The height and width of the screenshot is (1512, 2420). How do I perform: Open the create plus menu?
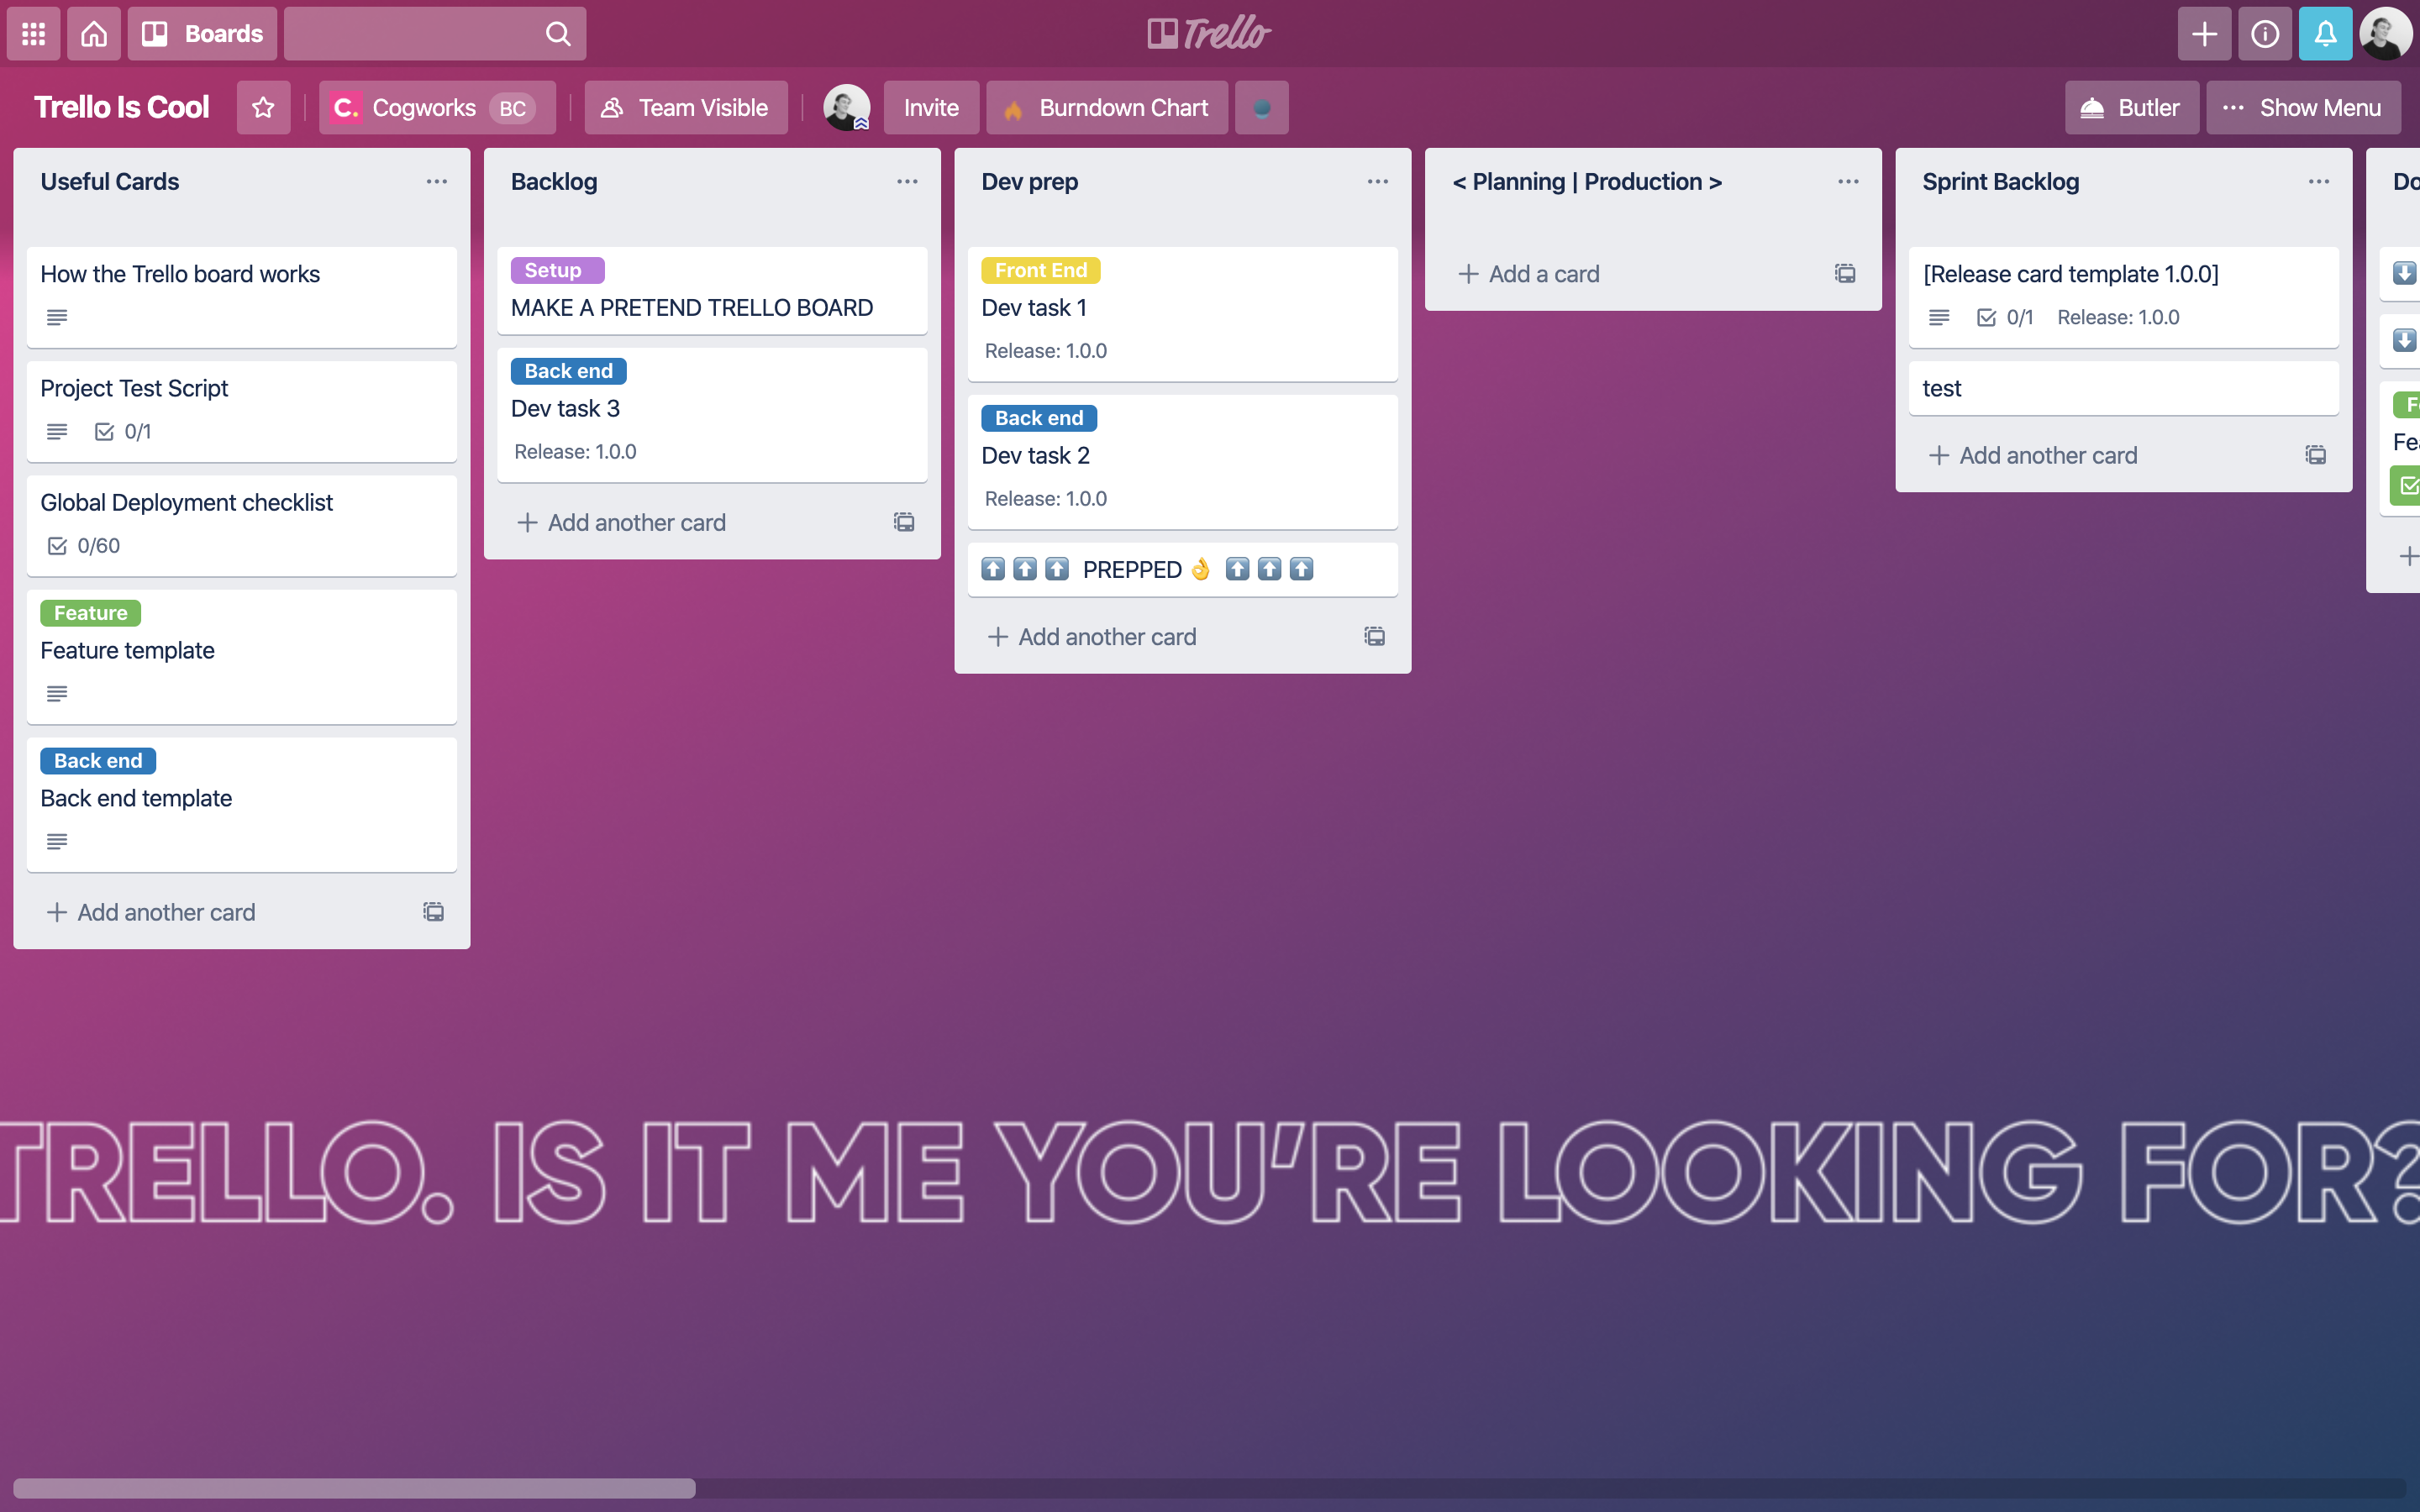coord(2204,34)
